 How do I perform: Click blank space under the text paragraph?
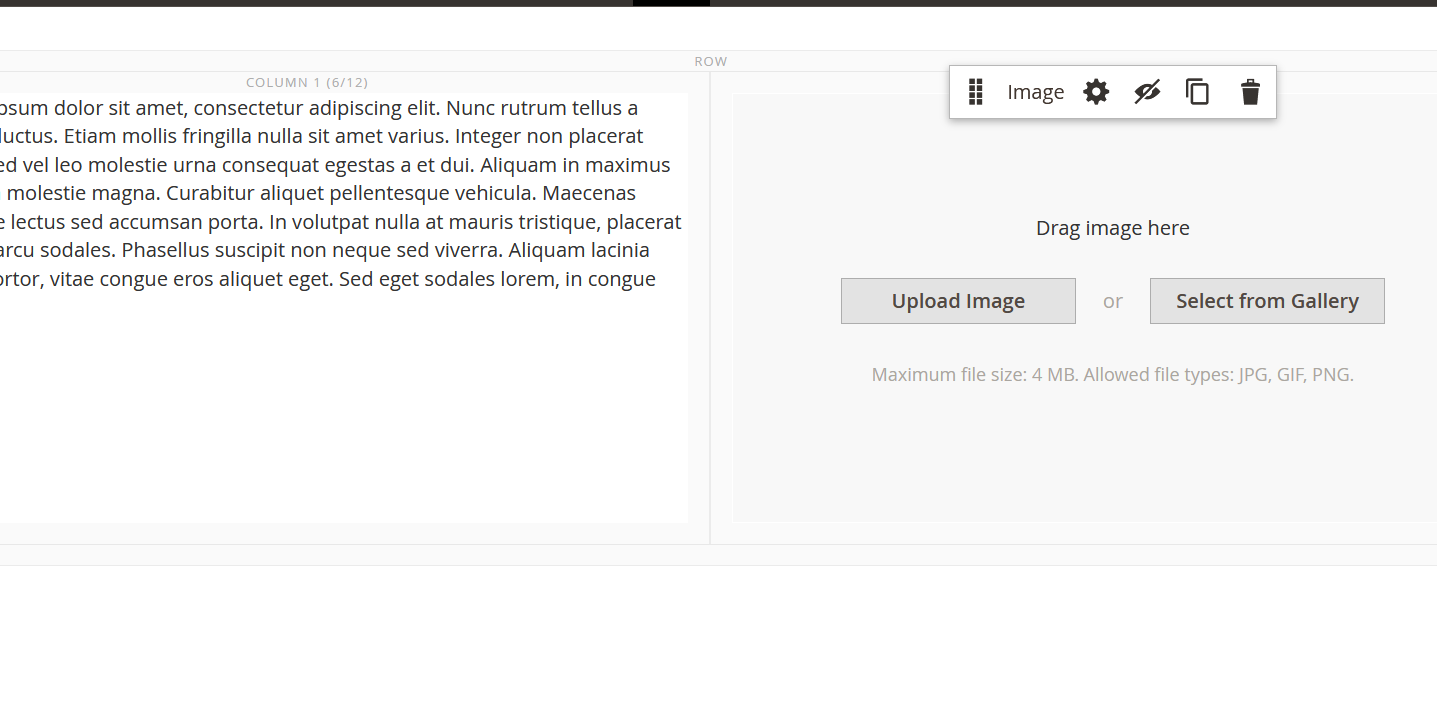pyautogui.click(x=340, y=410)
